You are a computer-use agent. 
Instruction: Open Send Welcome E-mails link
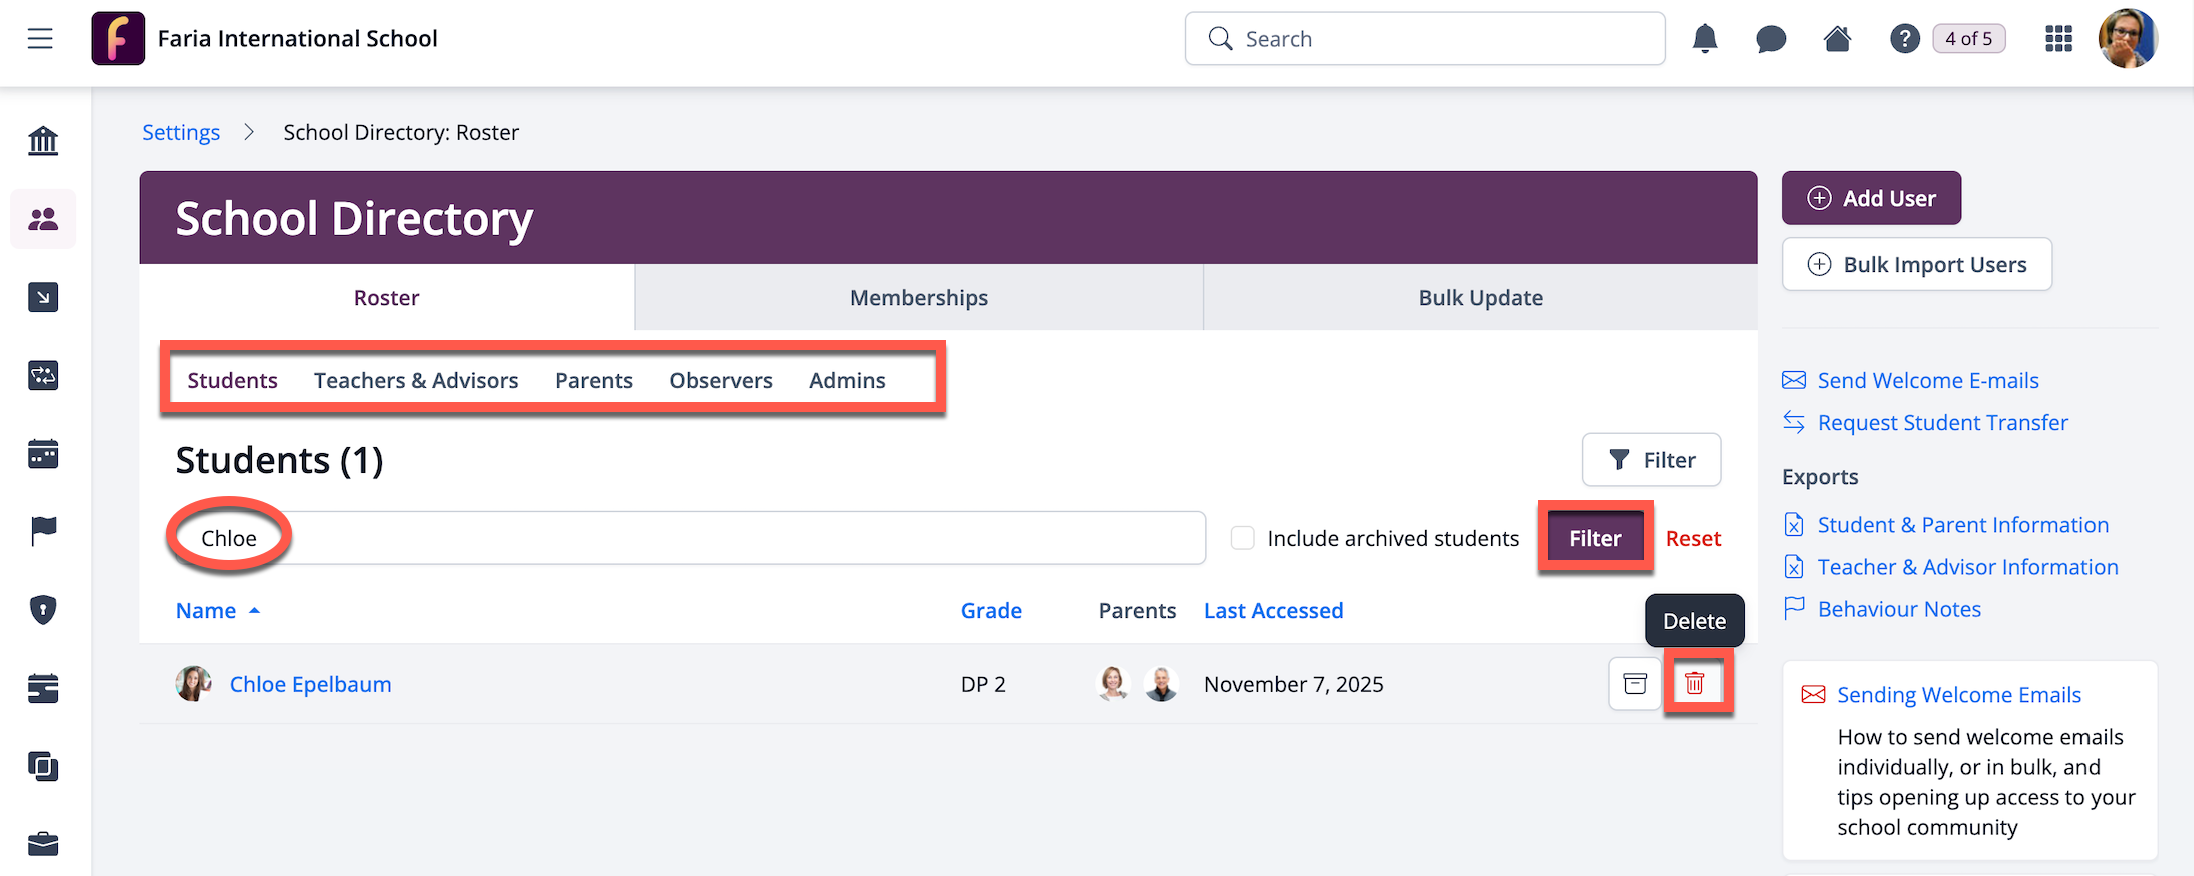coord(1927,381)
